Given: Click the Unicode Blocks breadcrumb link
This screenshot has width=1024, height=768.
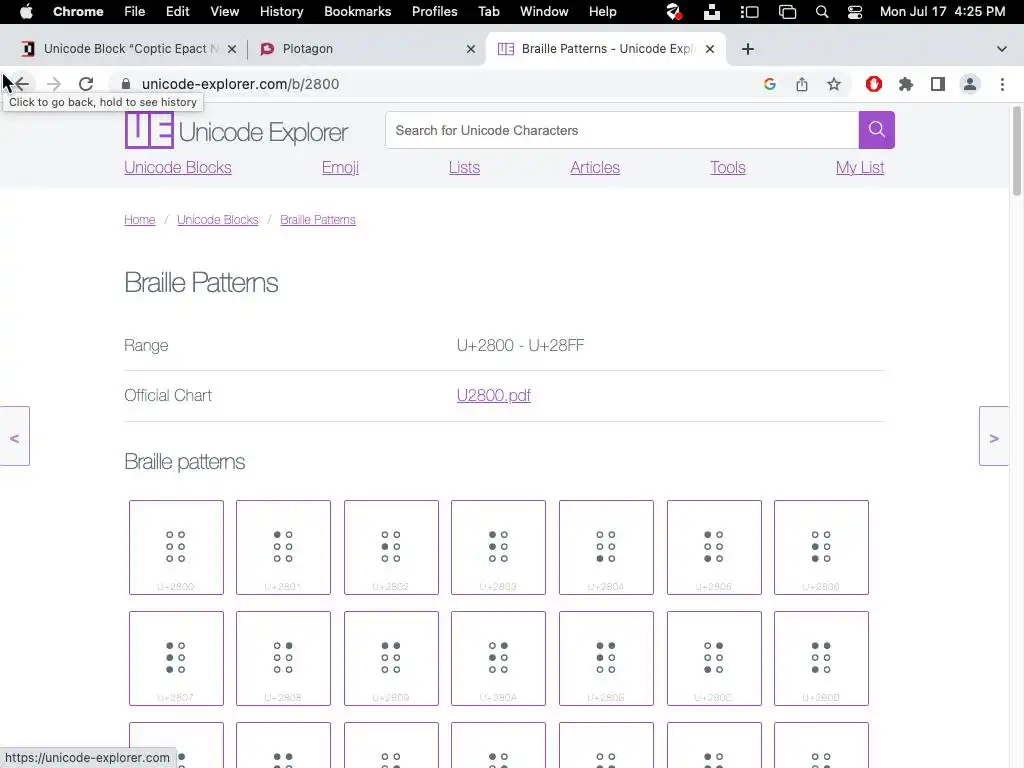Looking at the screenshot, I should (217, 219).
